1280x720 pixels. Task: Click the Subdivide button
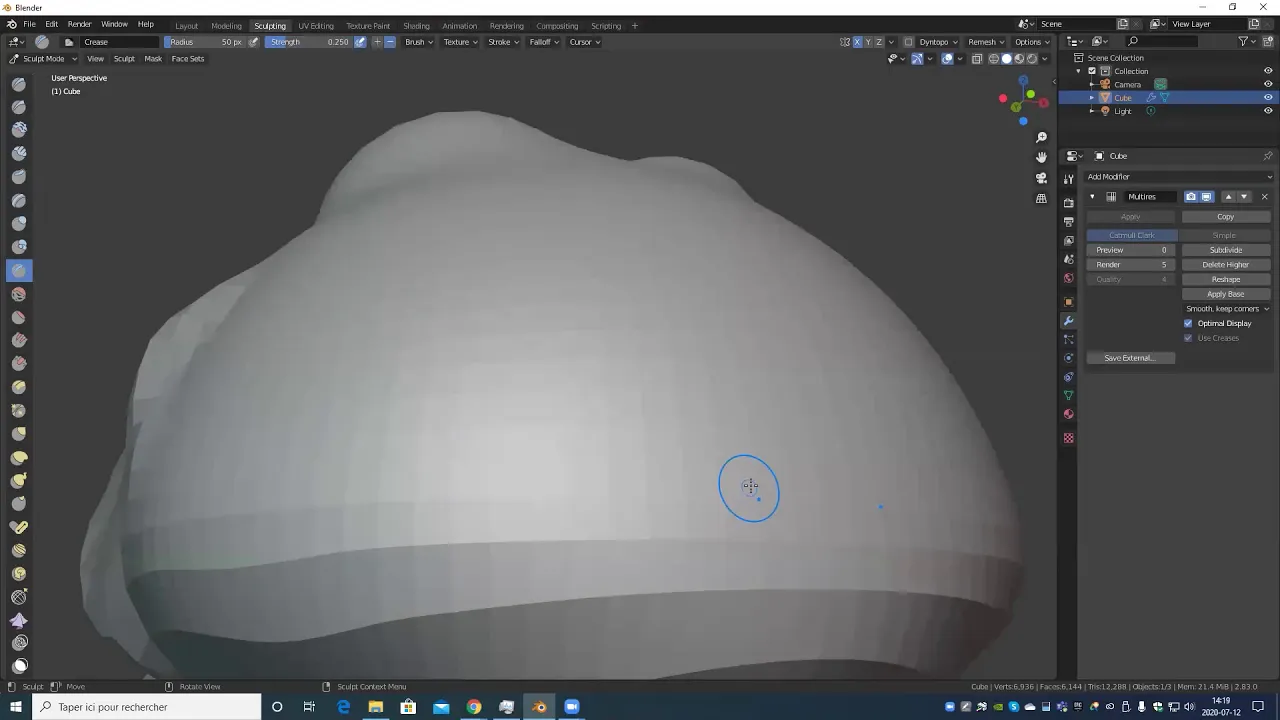click(x=1226, y=250)
